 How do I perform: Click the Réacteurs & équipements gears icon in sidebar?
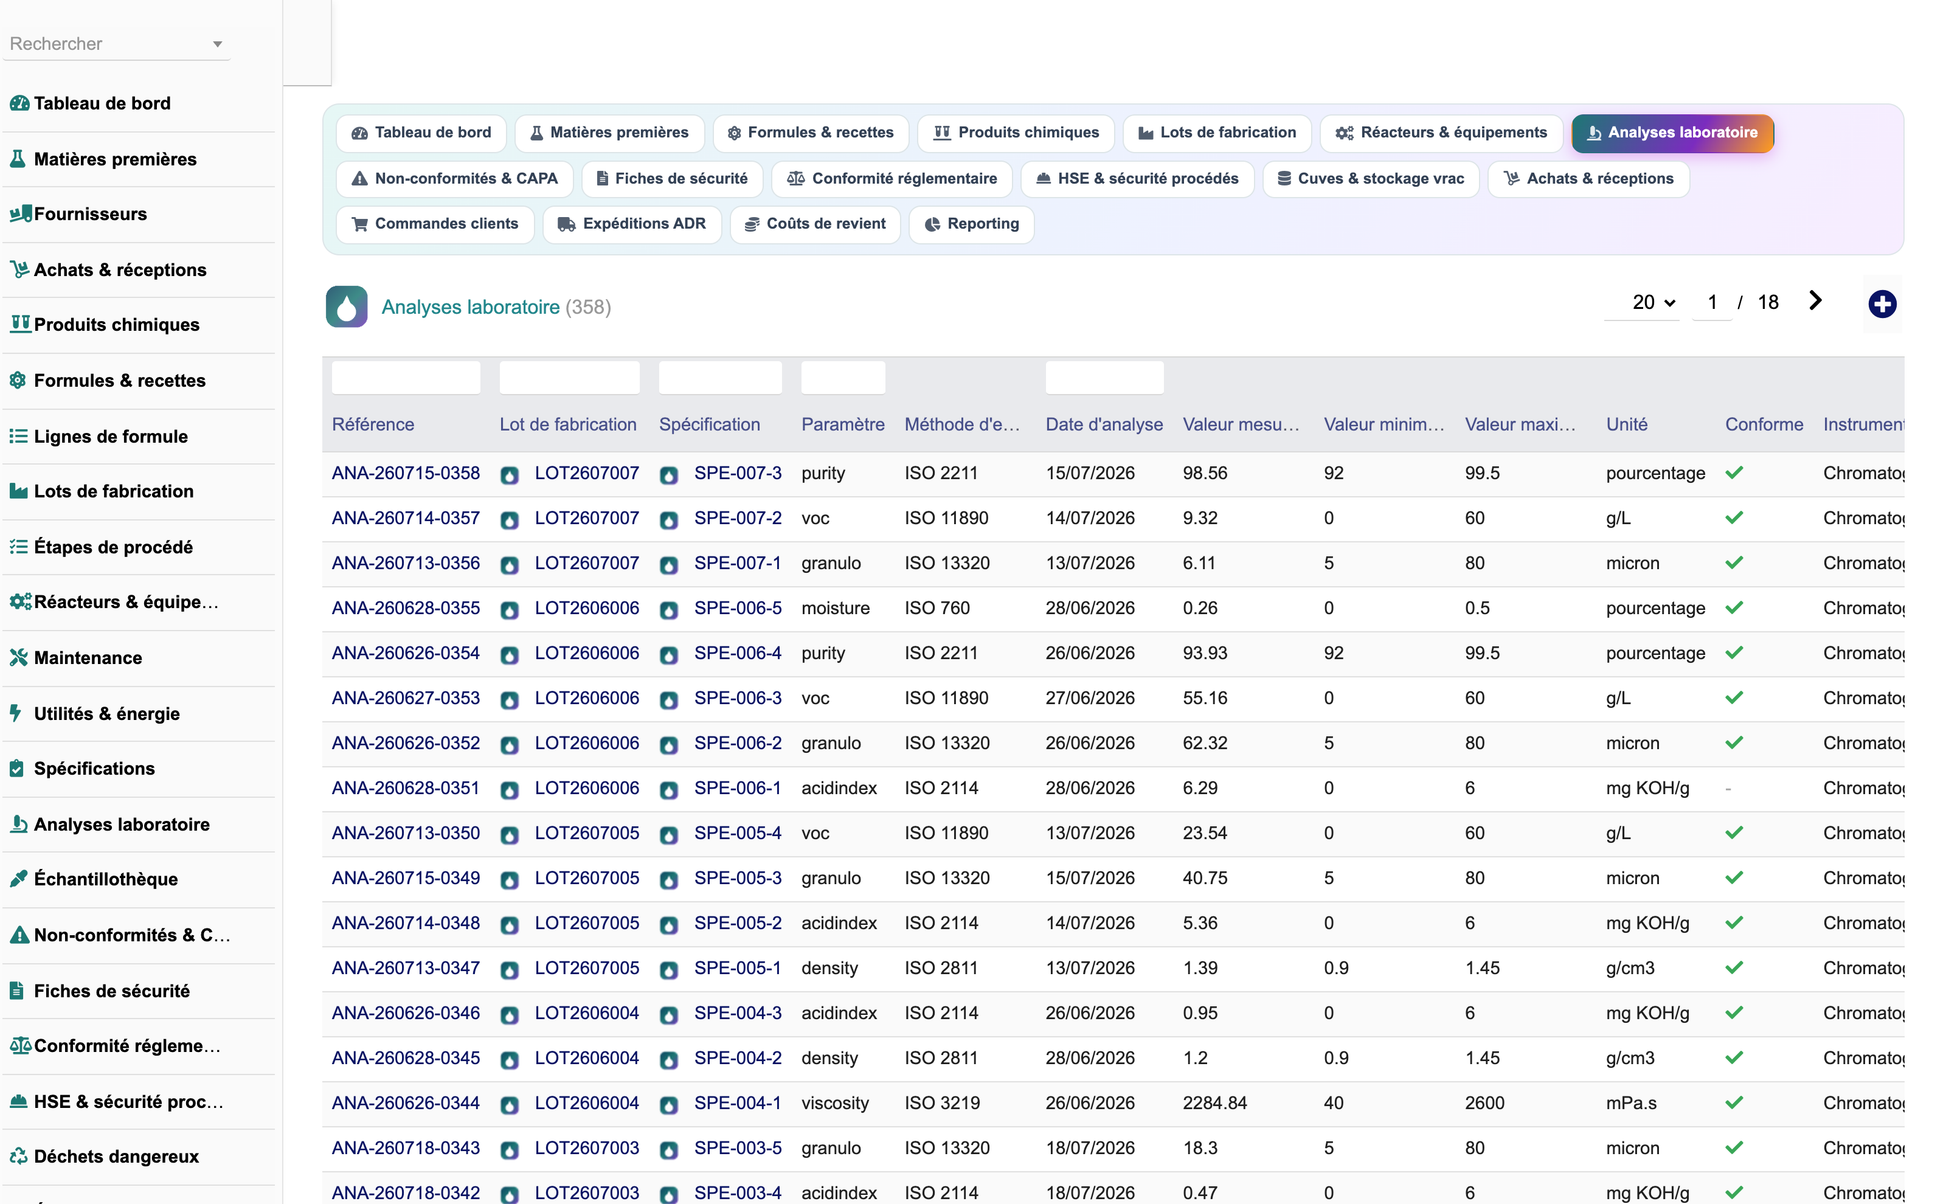[20, 602]
